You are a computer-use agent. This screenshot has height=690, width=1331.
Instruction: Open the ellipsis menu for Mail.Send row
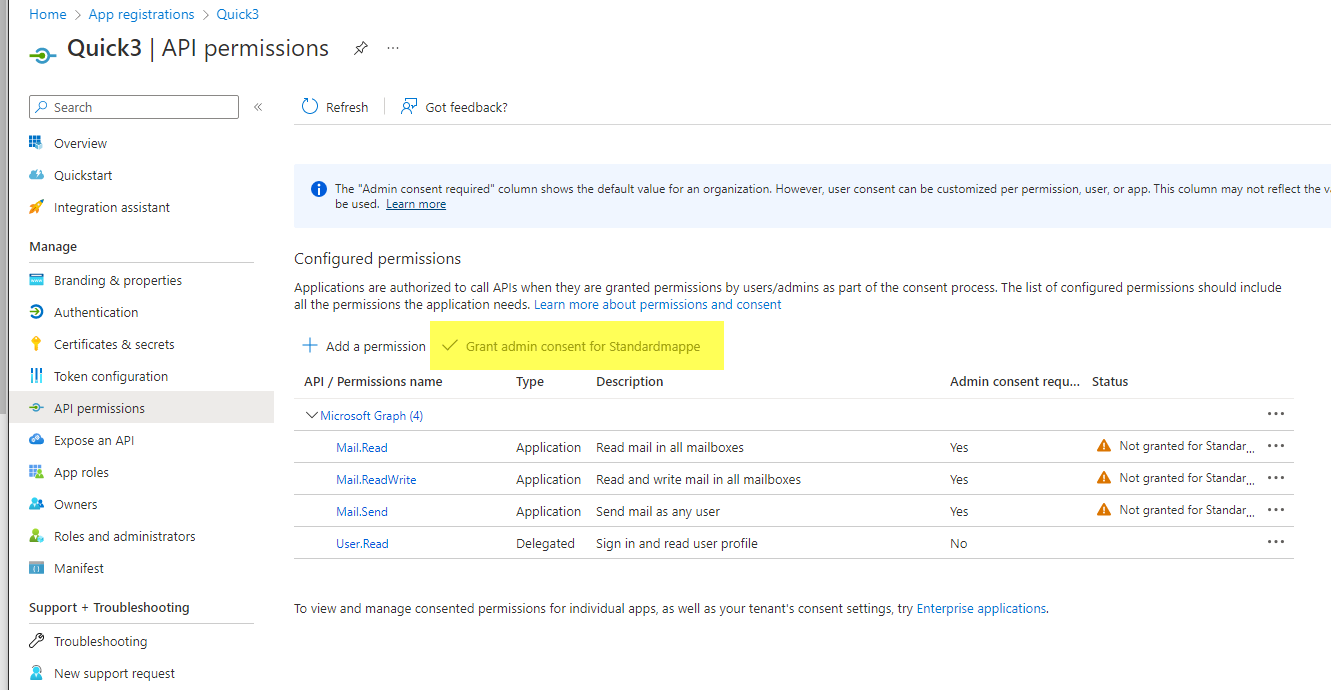(x=1275, y=510)
